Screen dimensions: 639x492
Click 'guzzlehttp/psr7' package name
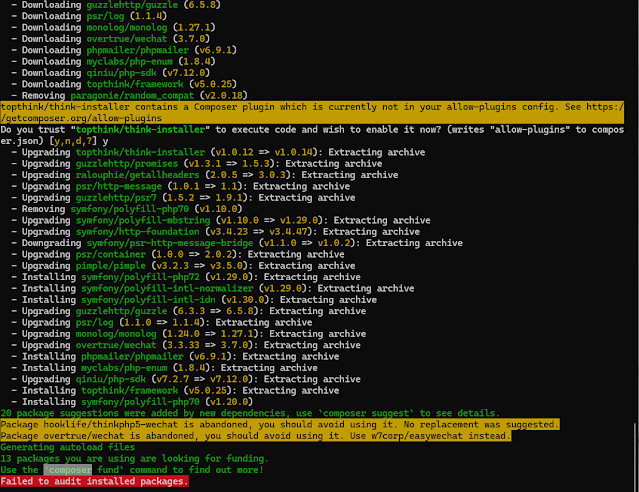116,198
